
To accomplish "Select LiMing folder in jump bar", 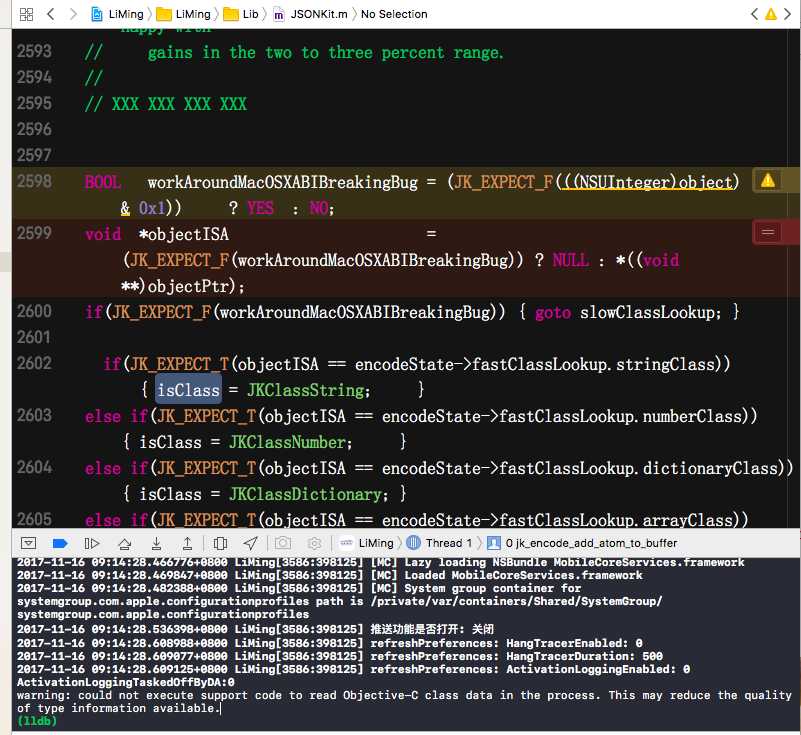I will point(184,14).
